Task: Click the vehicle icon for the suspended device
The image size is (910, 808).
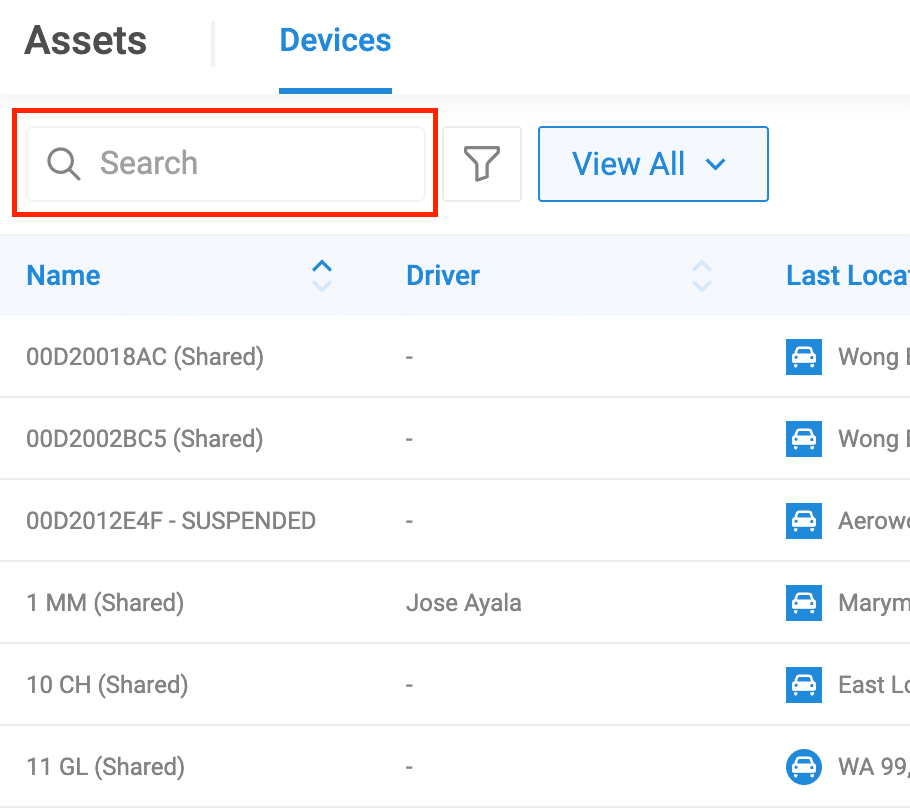Action: (803, 521)
